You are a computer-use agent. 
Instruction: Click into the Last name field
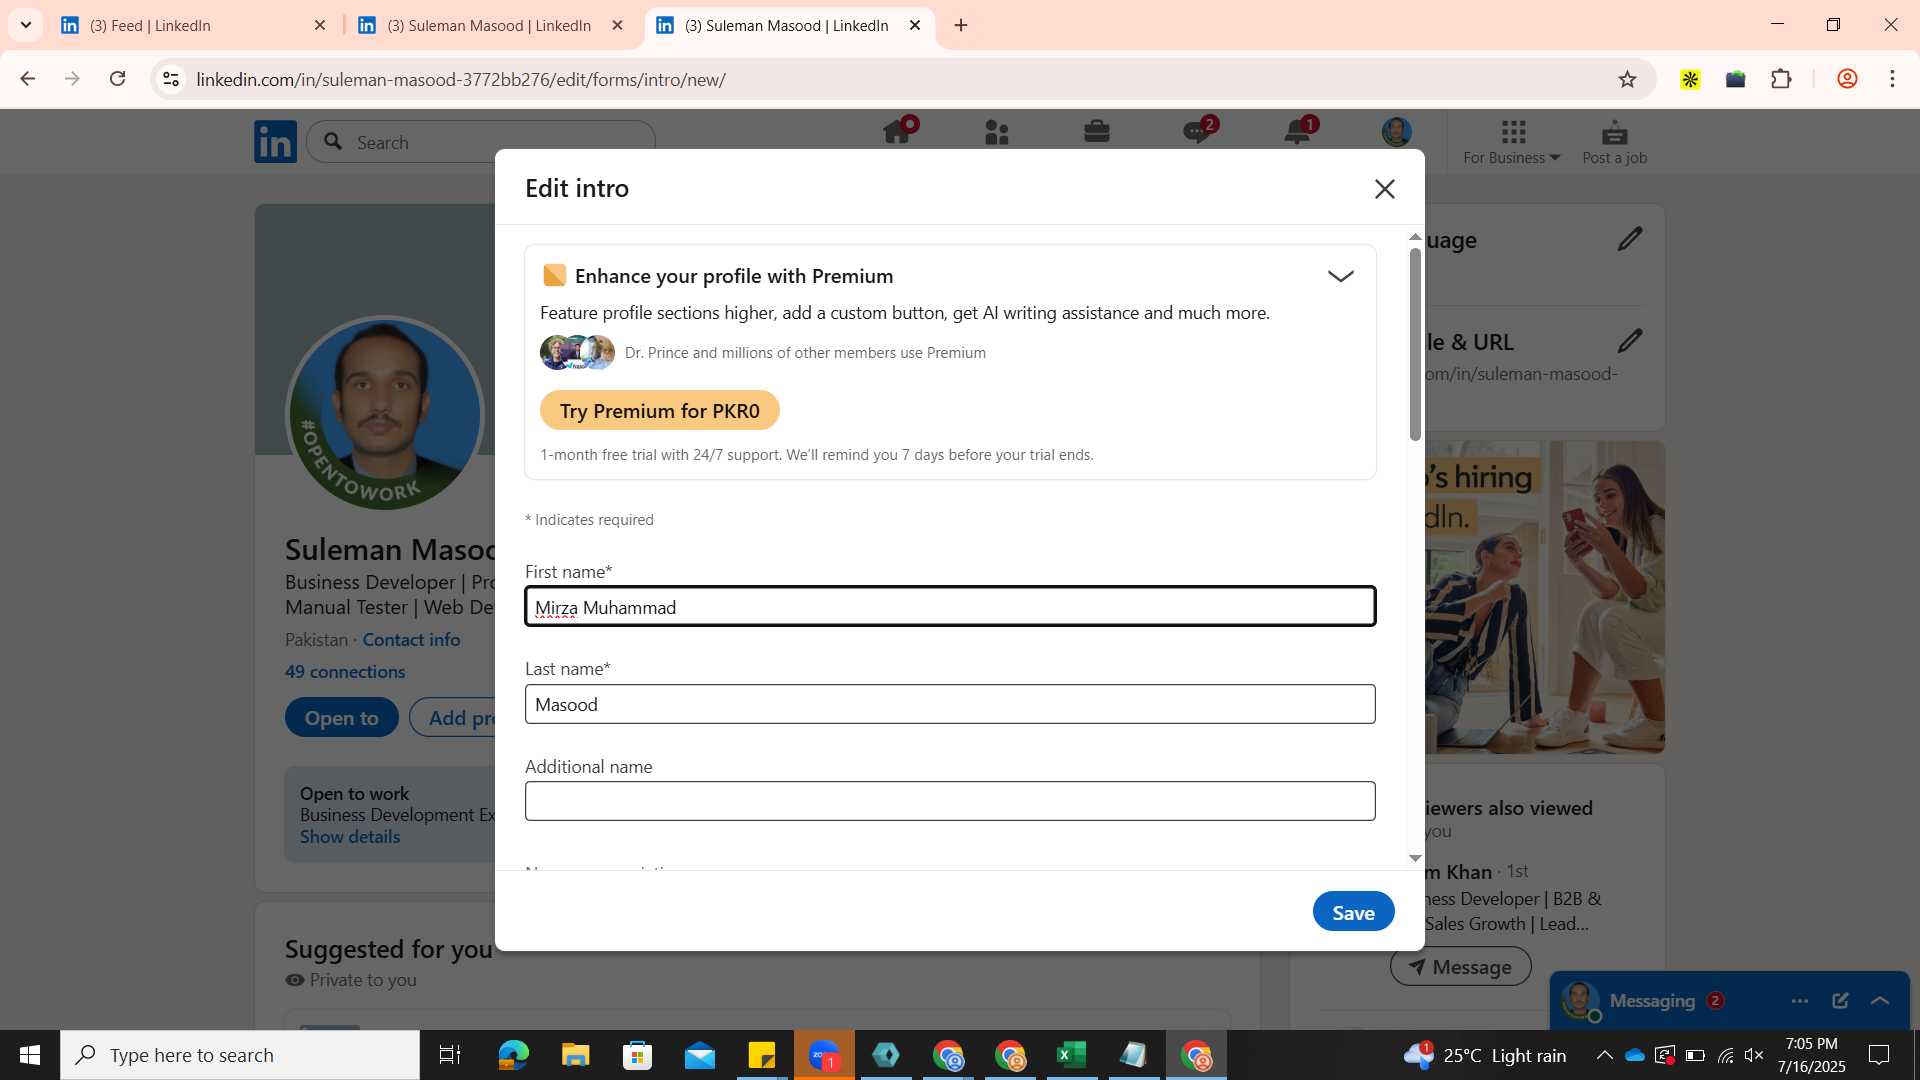(x=950, y=704)
